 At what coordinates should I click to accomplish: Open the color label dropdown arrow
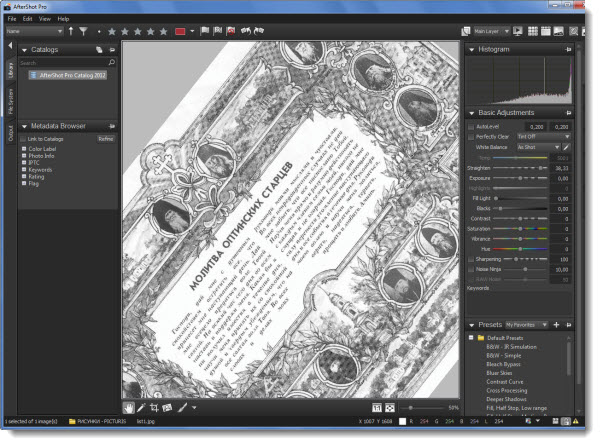pyautogui.click(x=192, y=31)
